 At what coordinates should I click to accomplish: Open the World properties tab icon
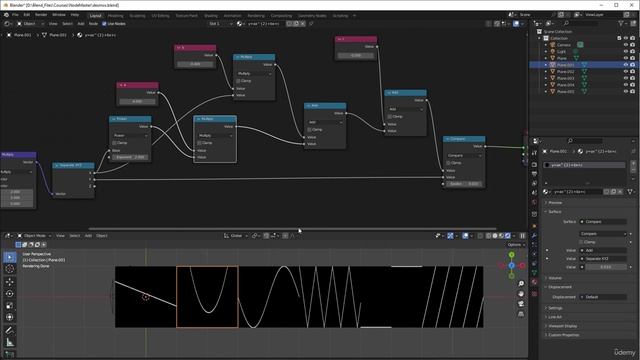534,202
